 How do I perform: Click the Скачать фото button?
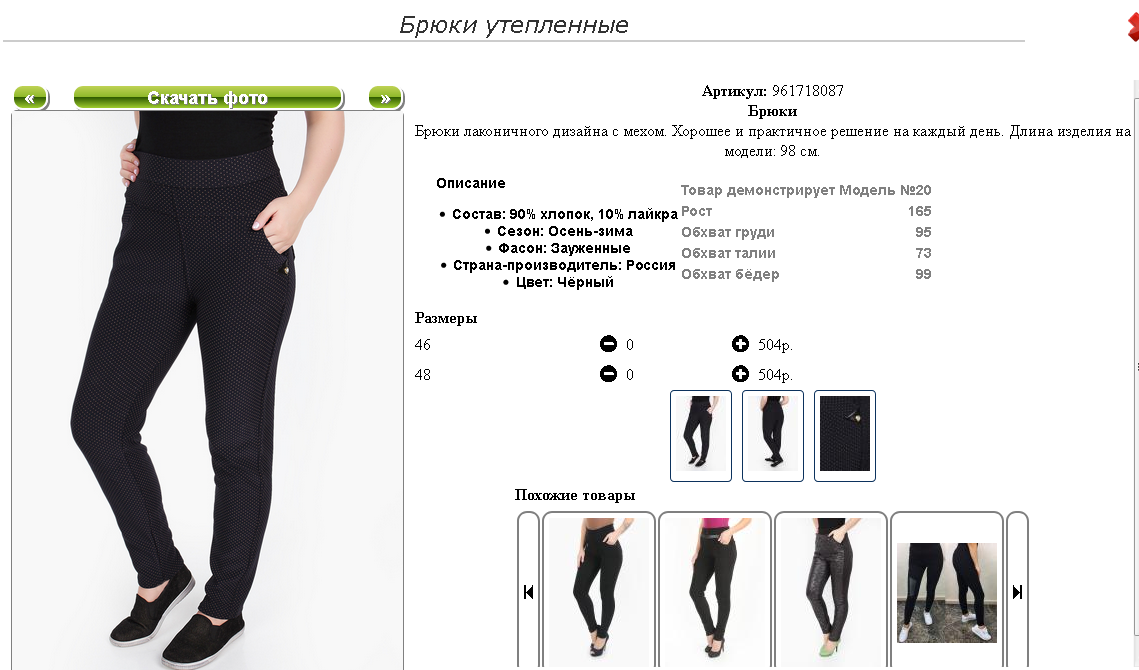[208, 97]
